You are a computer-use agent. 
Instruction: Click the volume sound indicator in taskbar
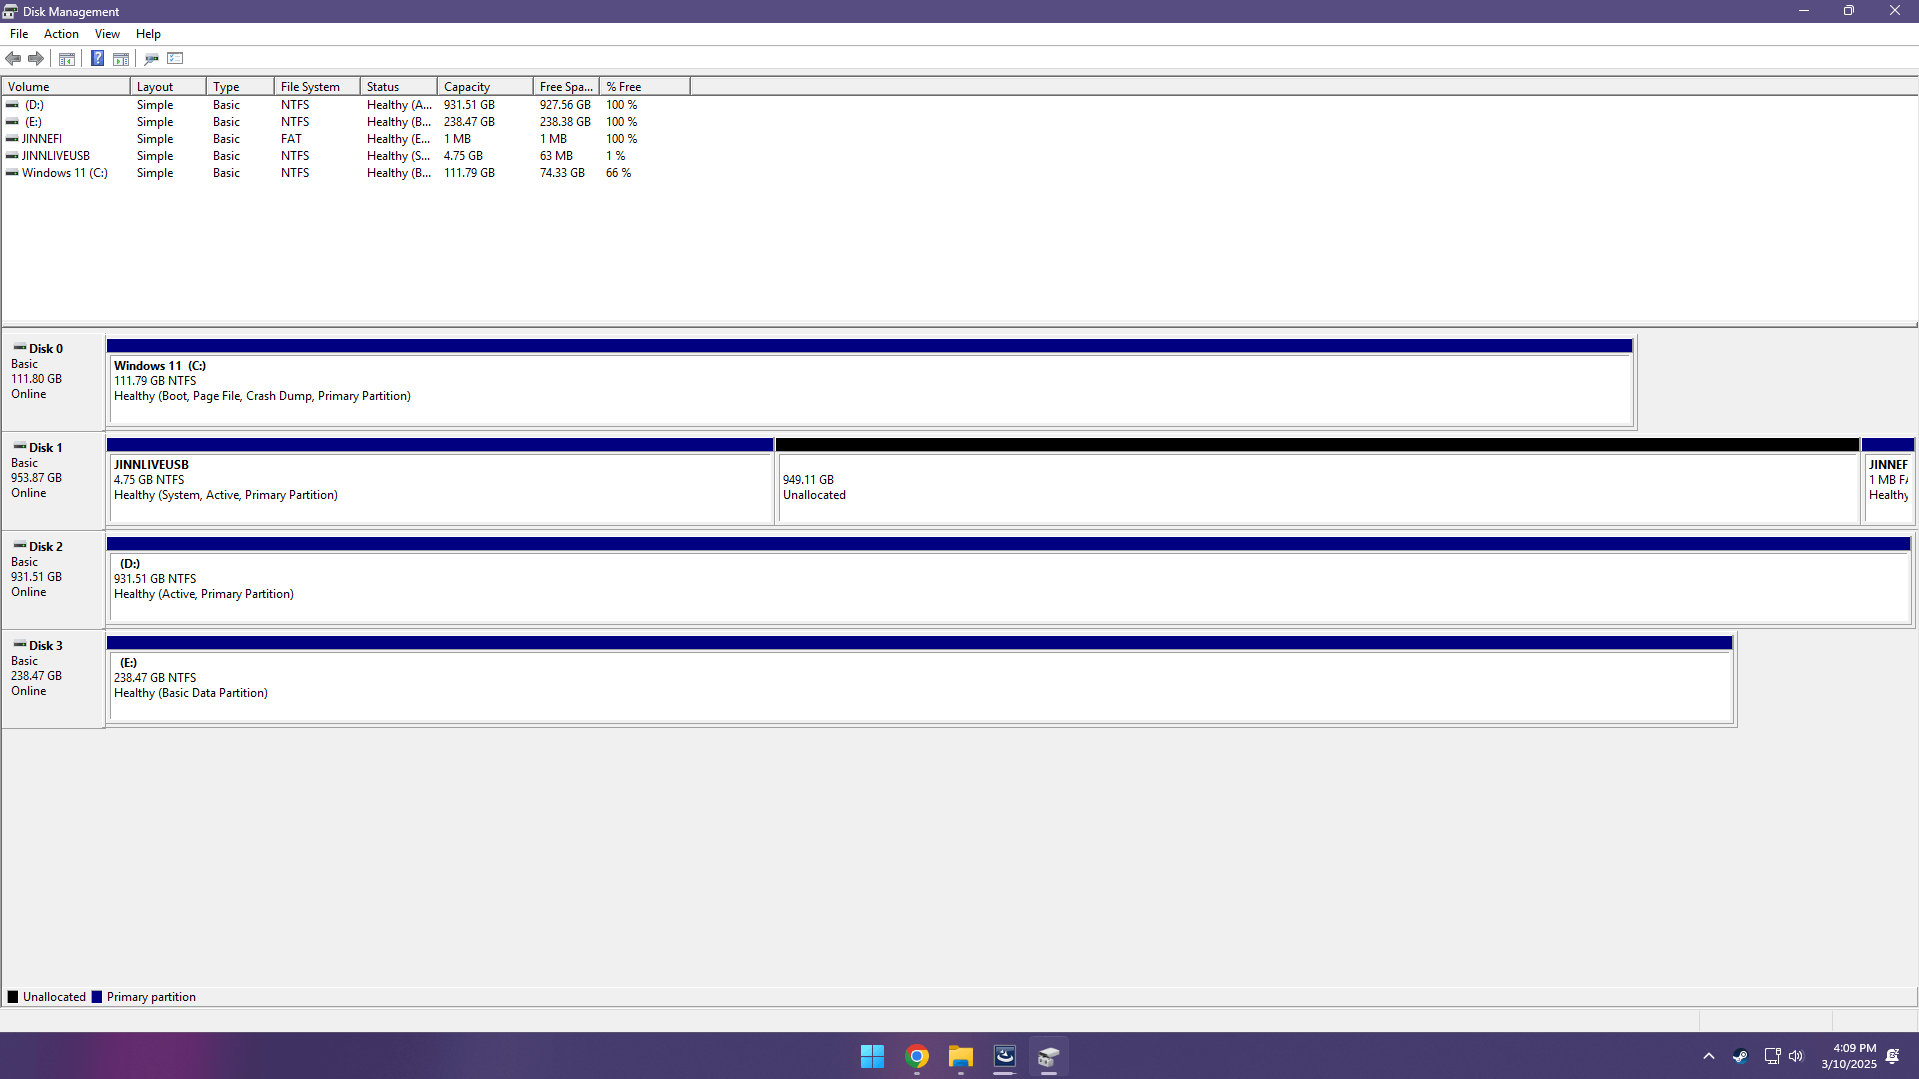pyautogui.click(x=1796, y=1056)
